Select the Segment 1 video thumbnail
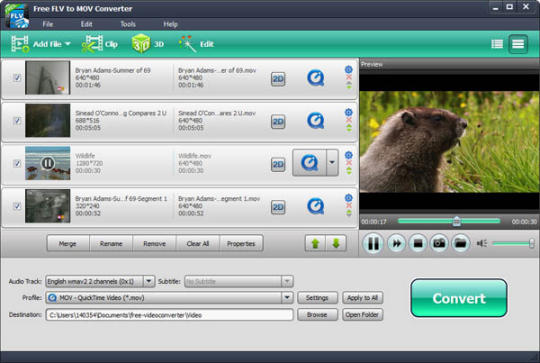540x363 pixels. [48, 206]
